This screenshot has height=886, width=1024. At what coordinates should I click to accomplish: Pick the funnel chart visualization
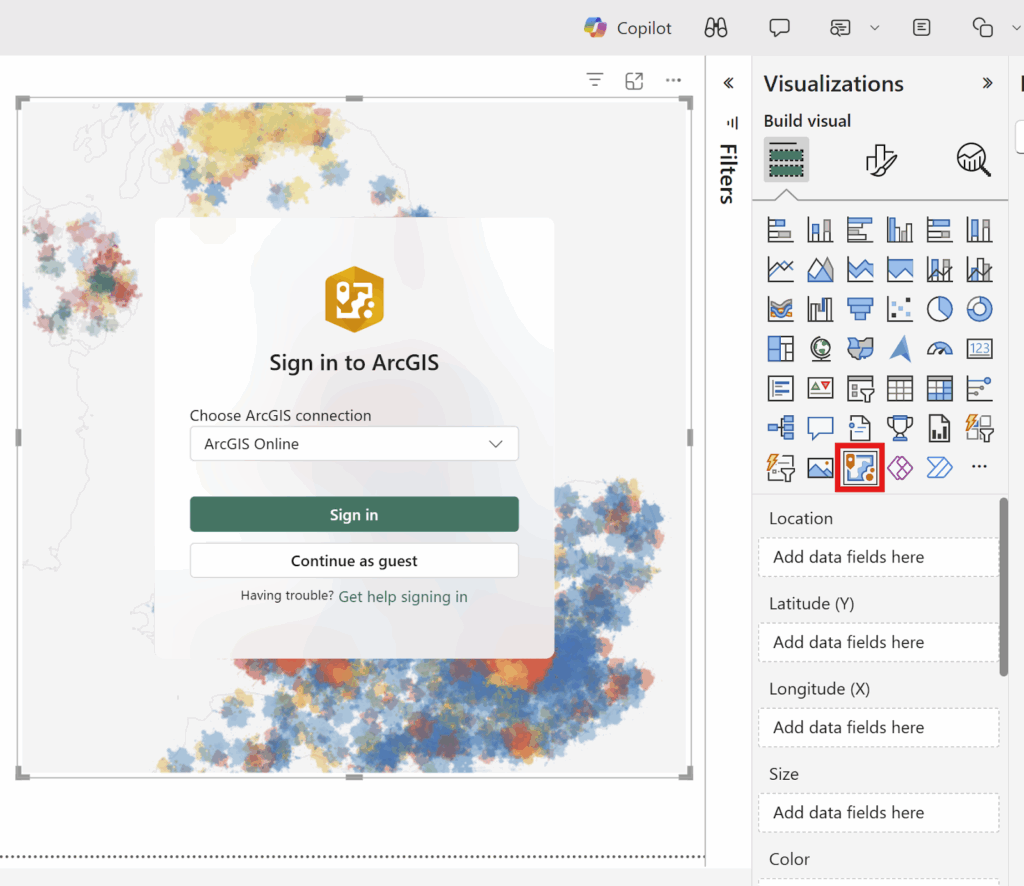(x=859, y=310)
